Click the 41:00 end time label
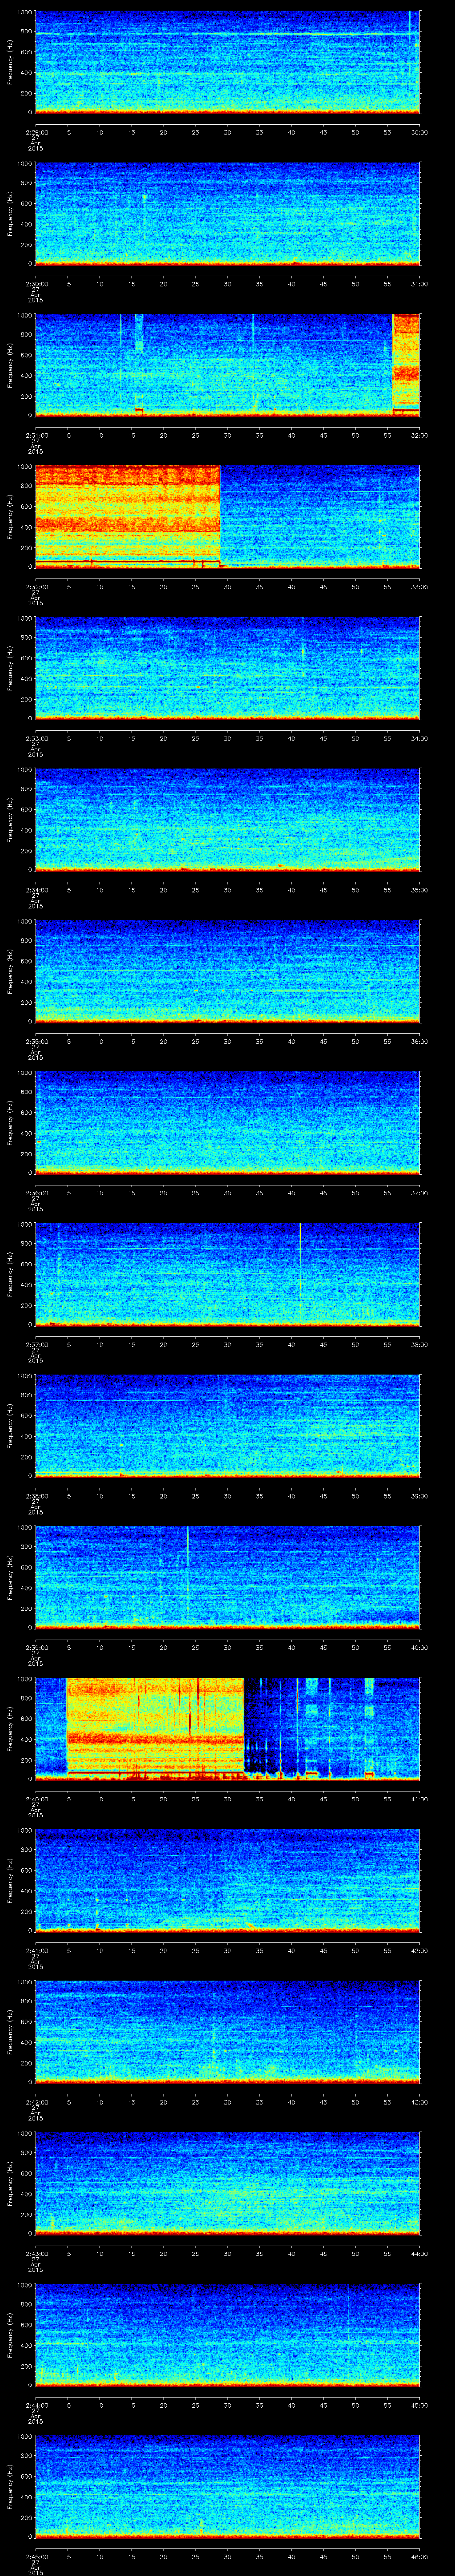The image size is (455, 2576). 419,1799
